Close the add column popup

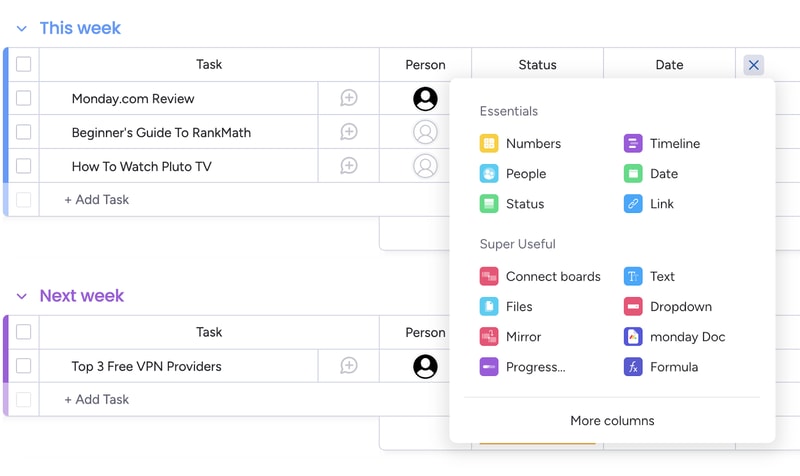click(x=754, y=65)
